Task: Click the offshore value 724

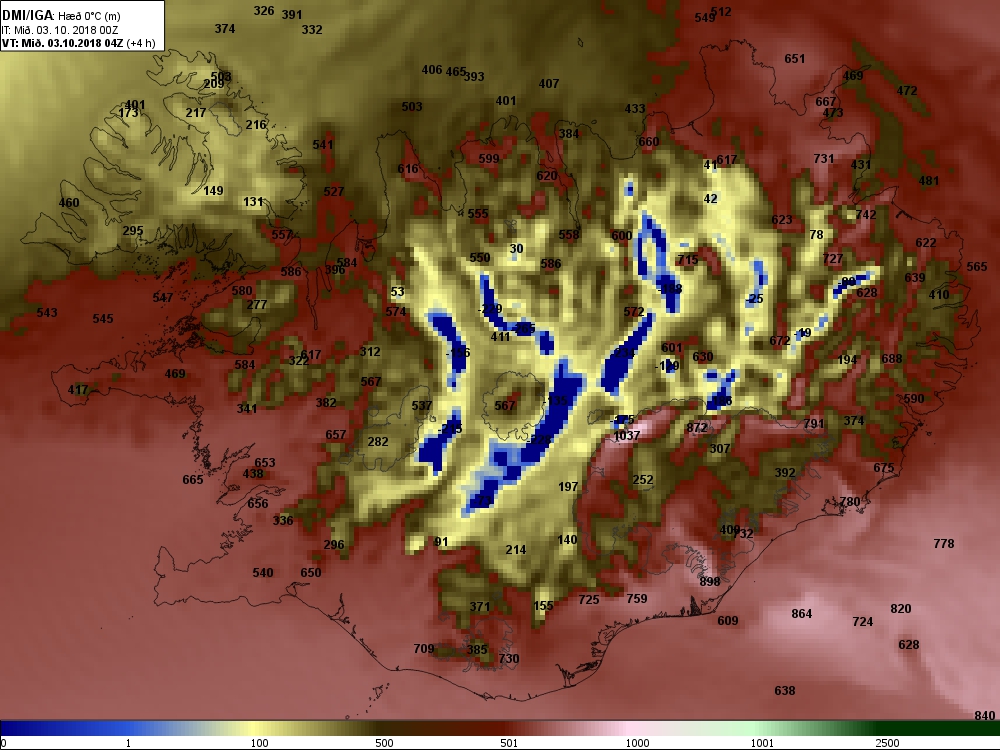Action: (862, 621)
